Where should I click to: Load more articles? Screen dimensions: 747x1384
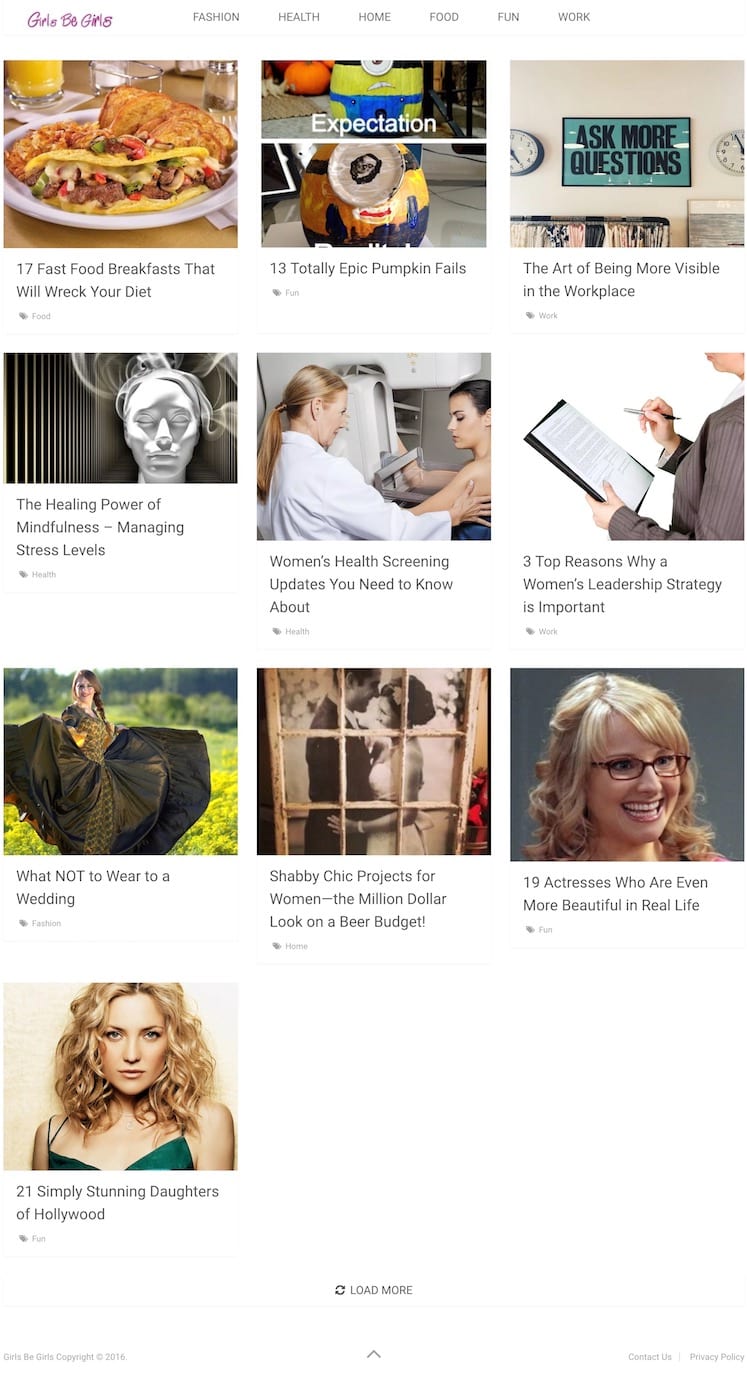coord(374,1290)
